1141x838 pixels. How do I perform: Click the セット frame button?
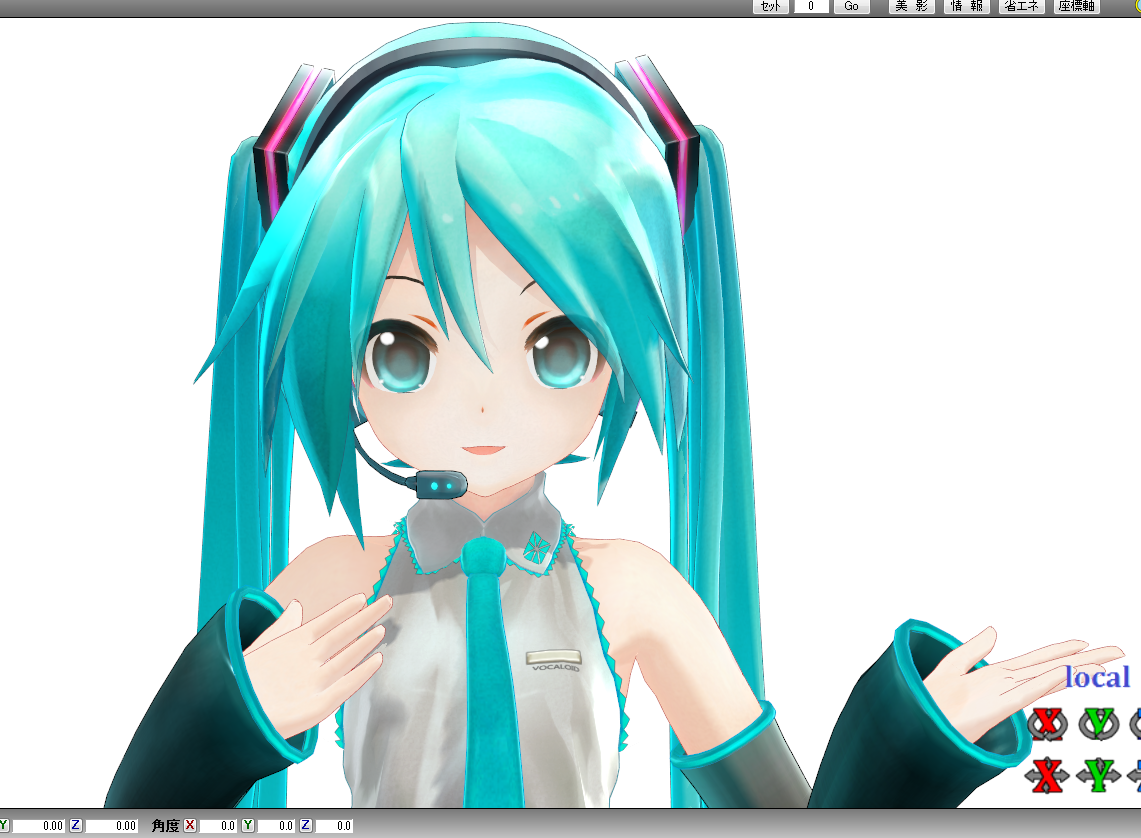pyautogui.click(x=770, y=7)
